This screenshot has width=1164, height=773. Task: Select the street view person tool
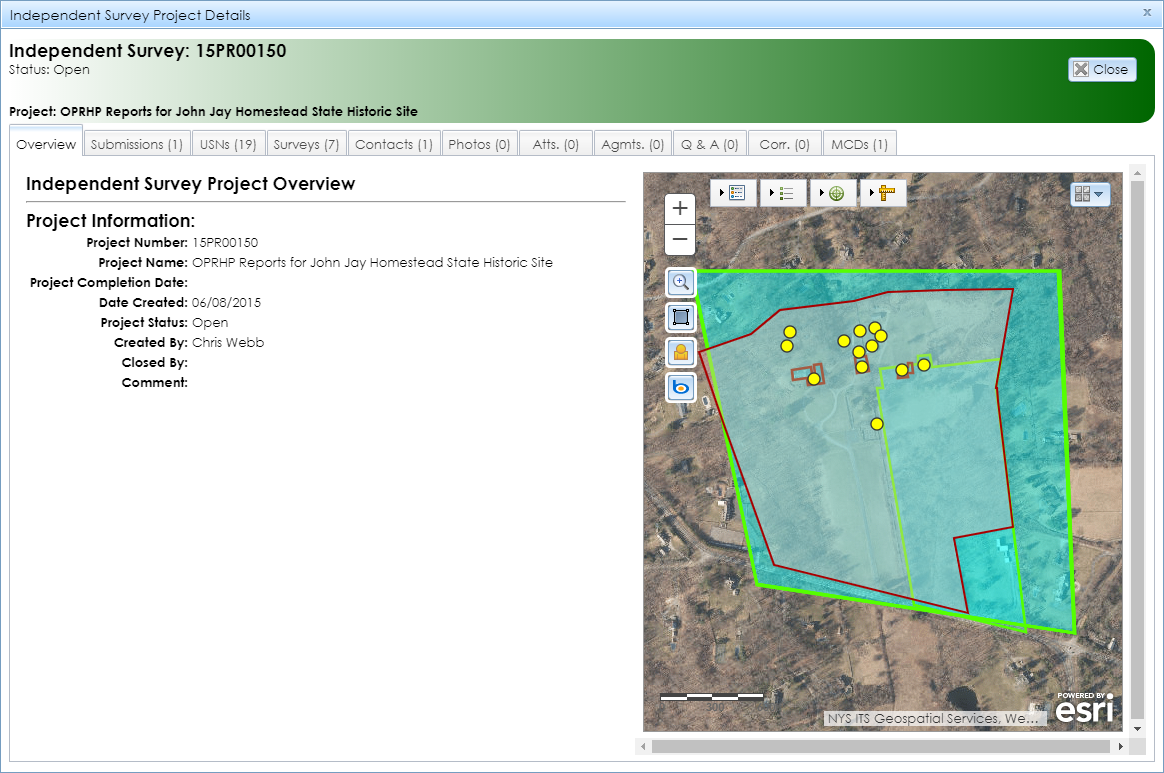(x=680, y=352)
